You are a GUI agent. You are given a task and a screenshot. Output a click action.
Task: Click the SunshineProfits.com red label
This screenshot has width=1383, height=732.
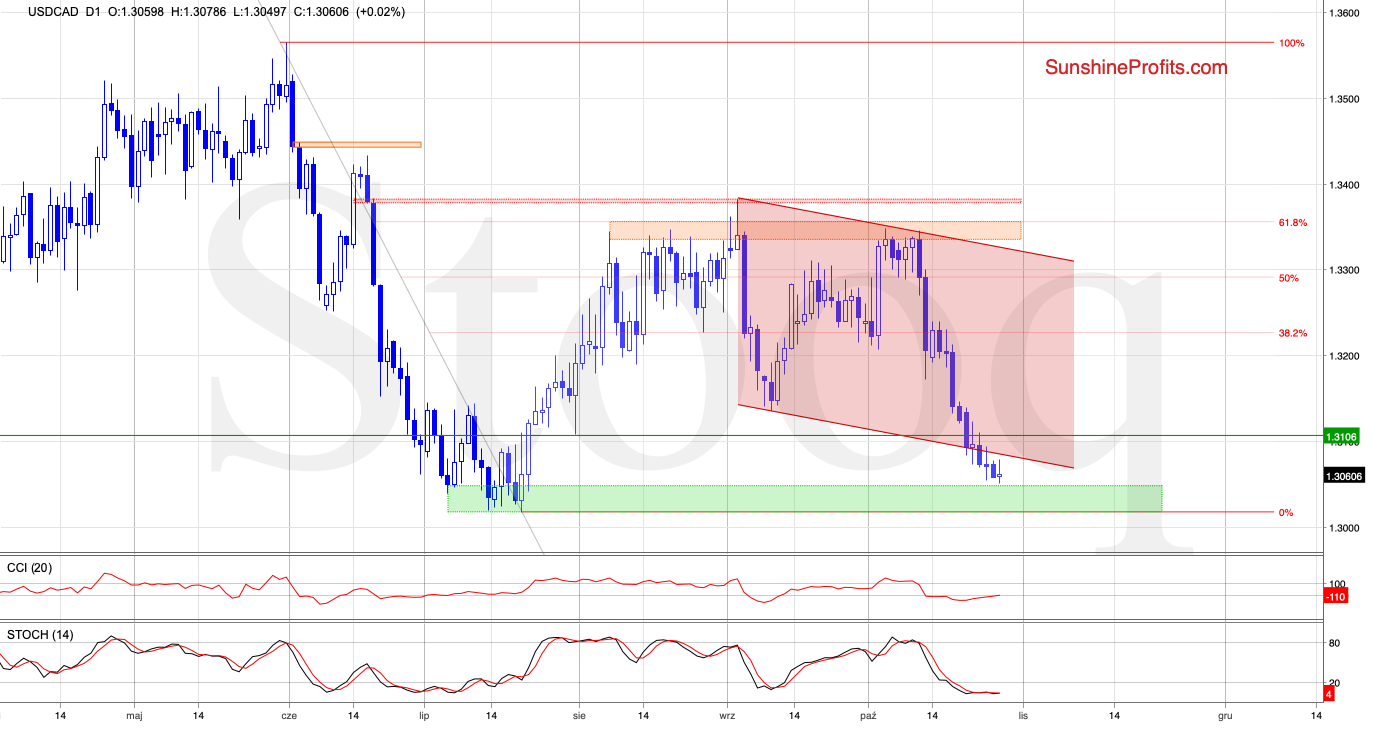click(x=1136, y=67)
